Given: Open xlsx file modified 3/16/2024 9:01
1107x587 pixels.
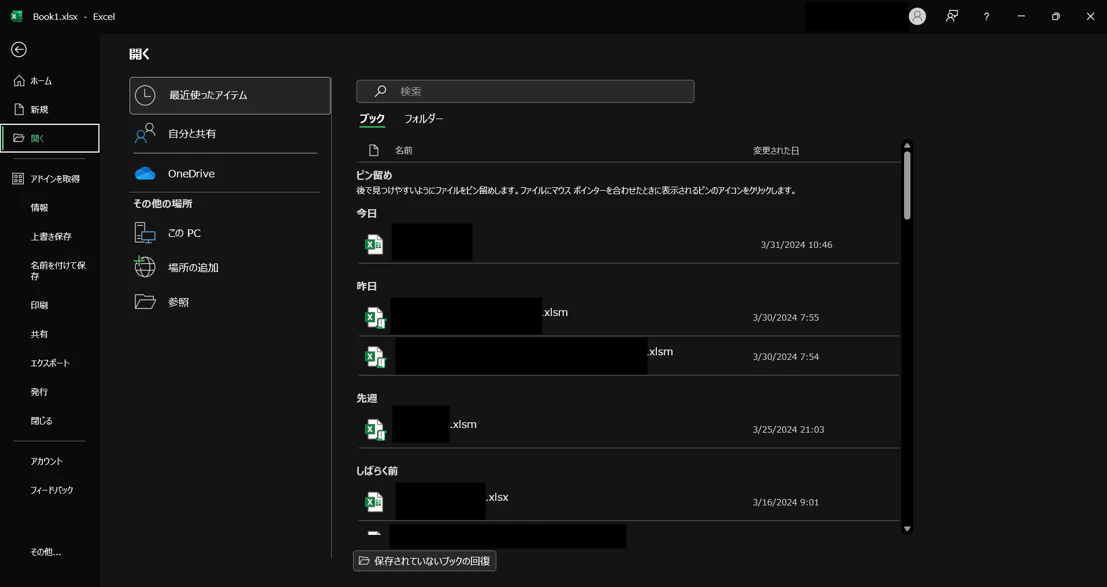Looking at the screenshot, I should pos(628,502).
